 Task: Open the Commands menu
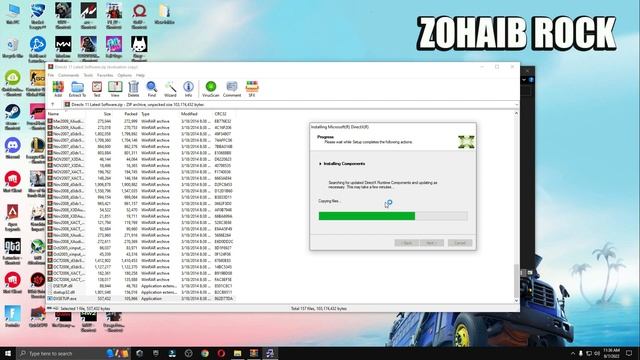tap(68, 75)
